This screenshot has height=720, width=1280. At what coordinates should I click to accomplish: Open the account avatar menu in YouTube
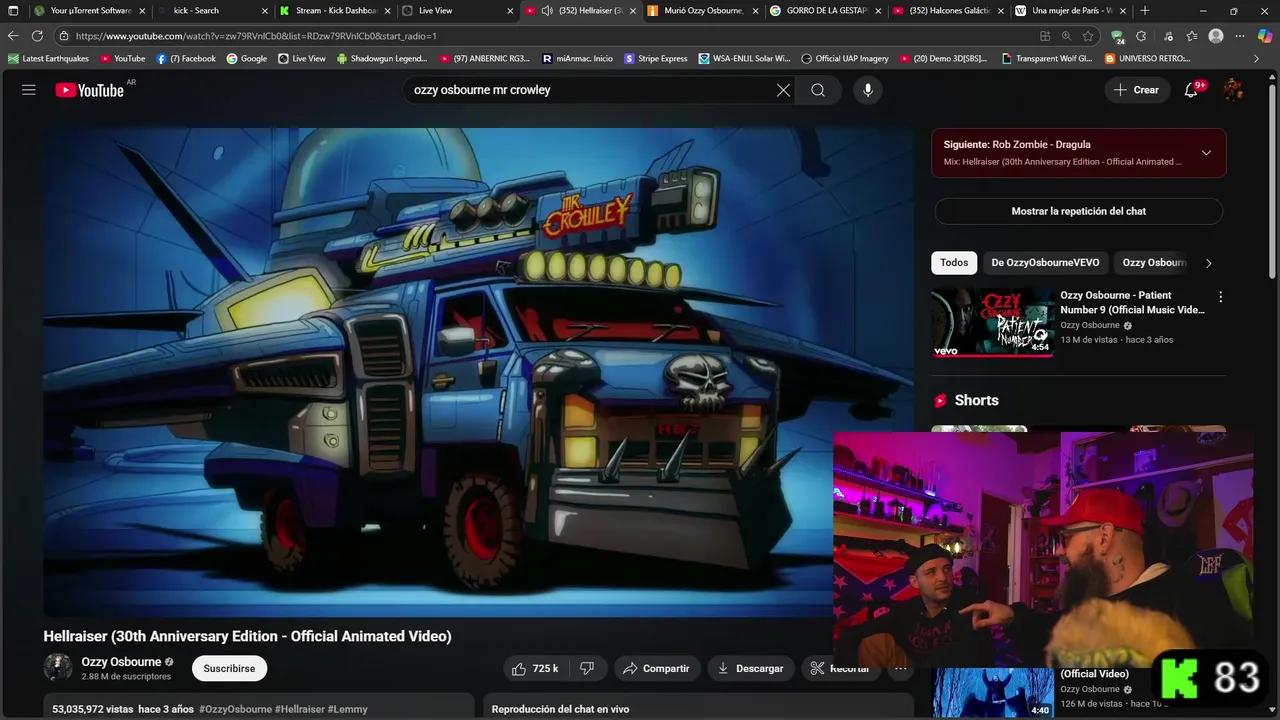click(x=1233, y=90)
